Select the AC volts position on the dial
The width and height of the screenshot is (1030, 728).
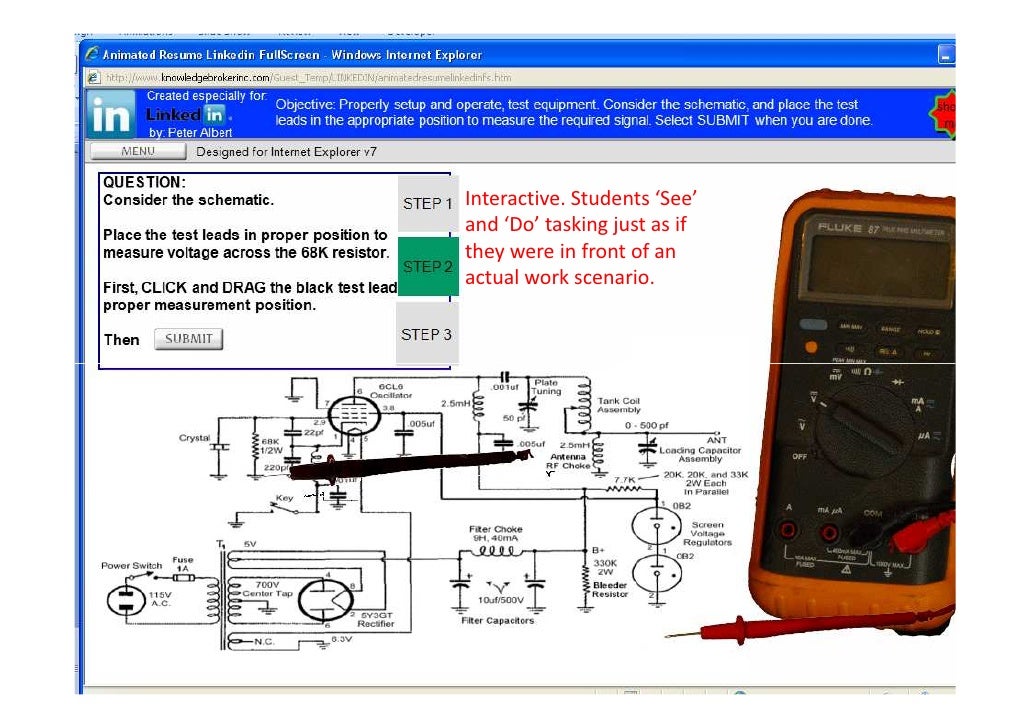tap(802, 425)
